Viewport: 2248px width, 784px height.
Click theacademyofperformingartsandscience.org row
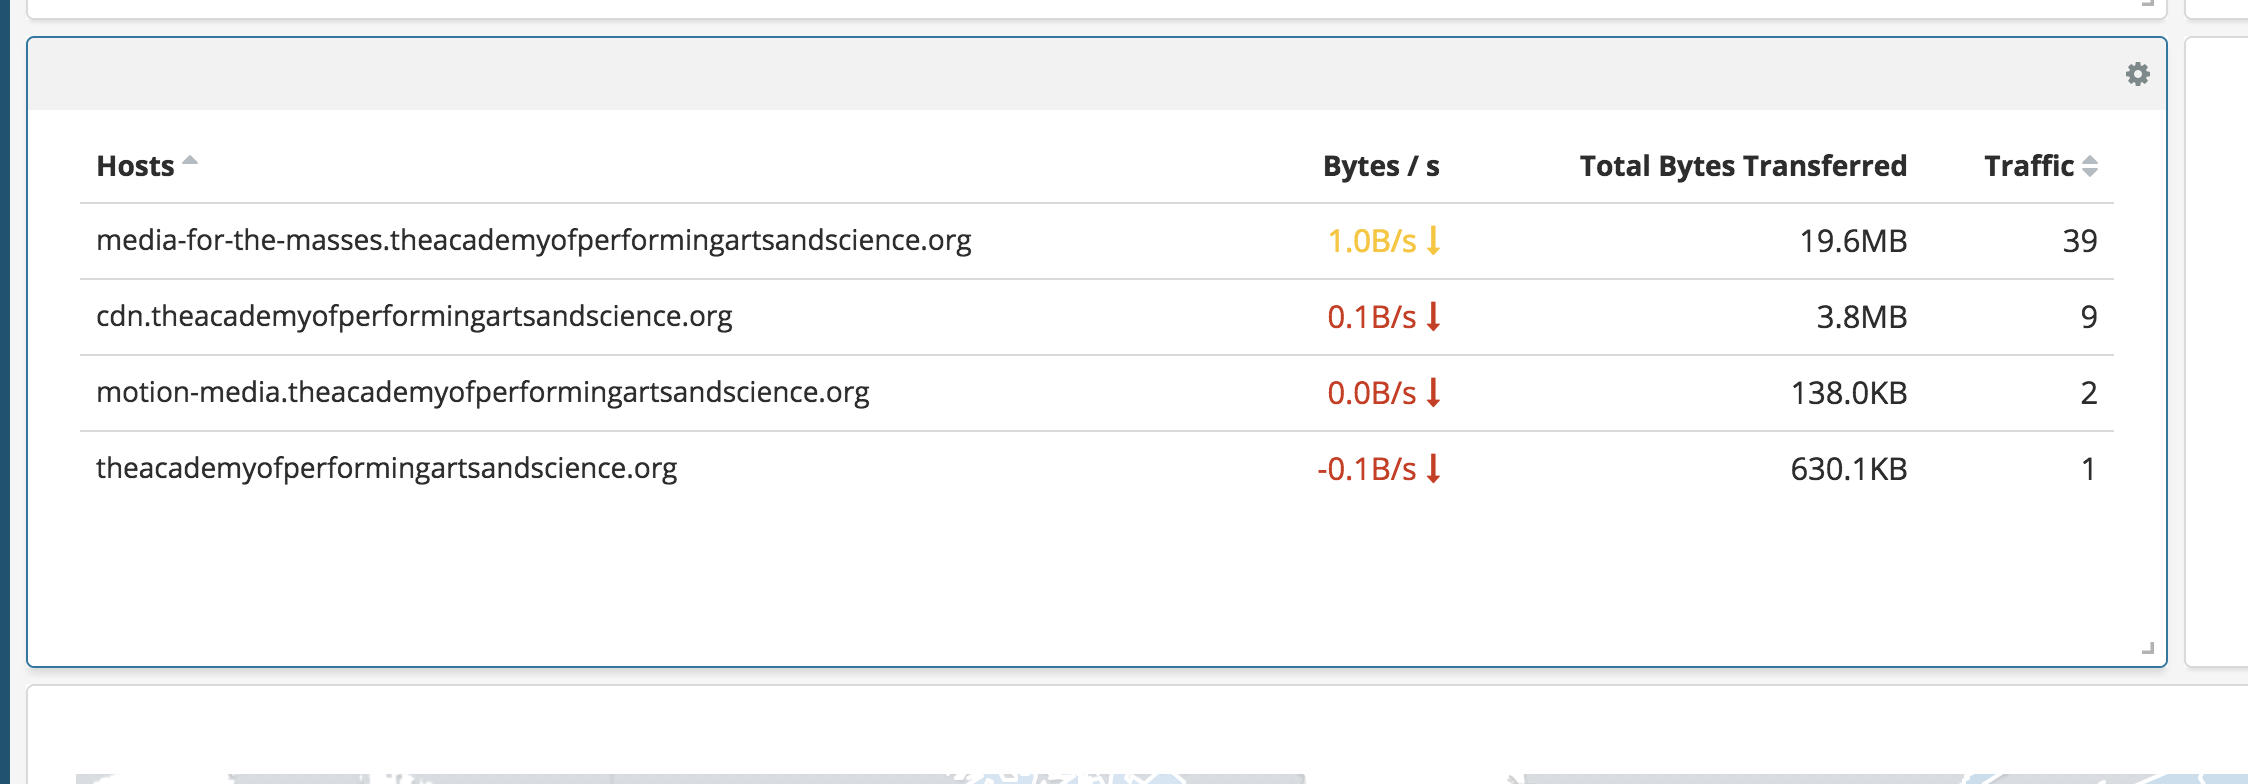point(387,468)
